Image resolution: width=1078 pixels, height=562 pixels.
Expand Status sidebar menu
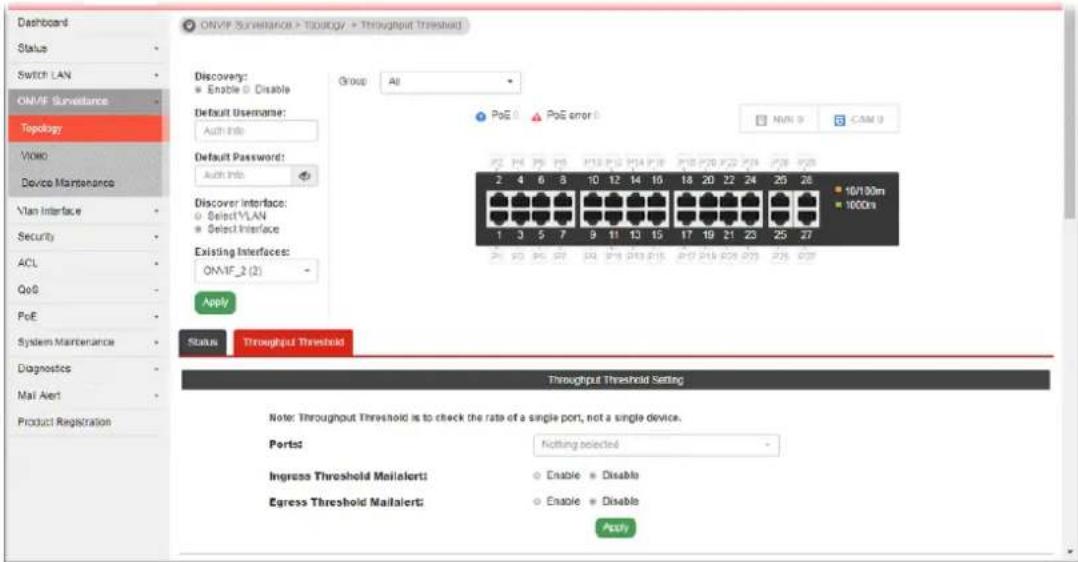coord(86,49)
